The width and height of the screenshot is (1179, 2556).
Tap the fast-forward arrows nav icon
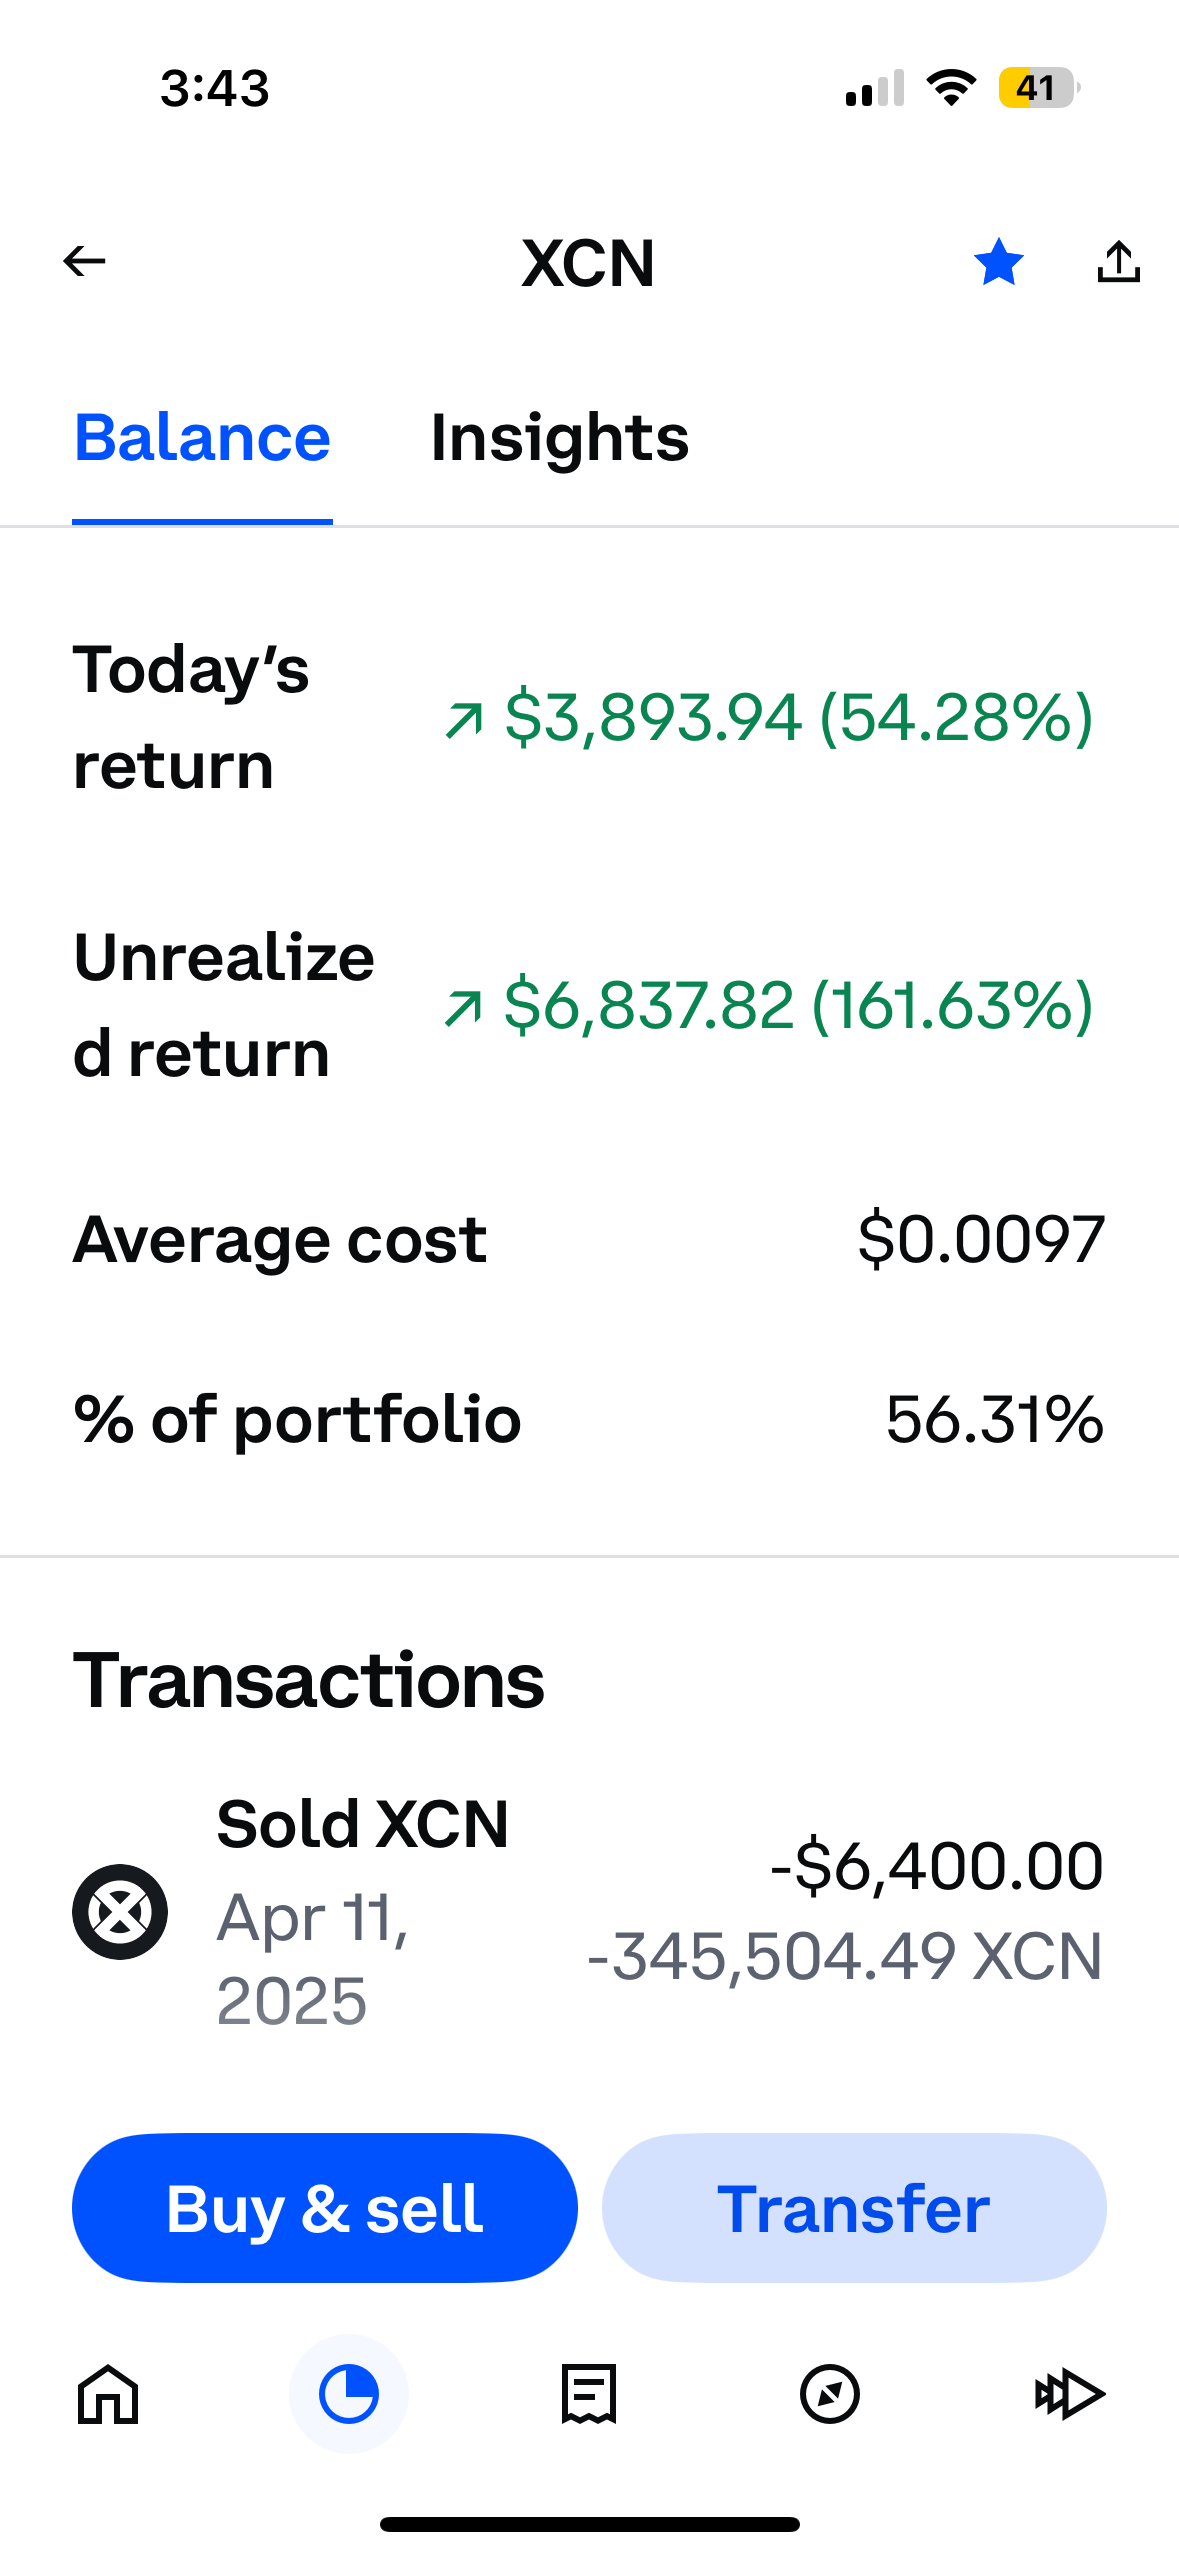1069,2393
